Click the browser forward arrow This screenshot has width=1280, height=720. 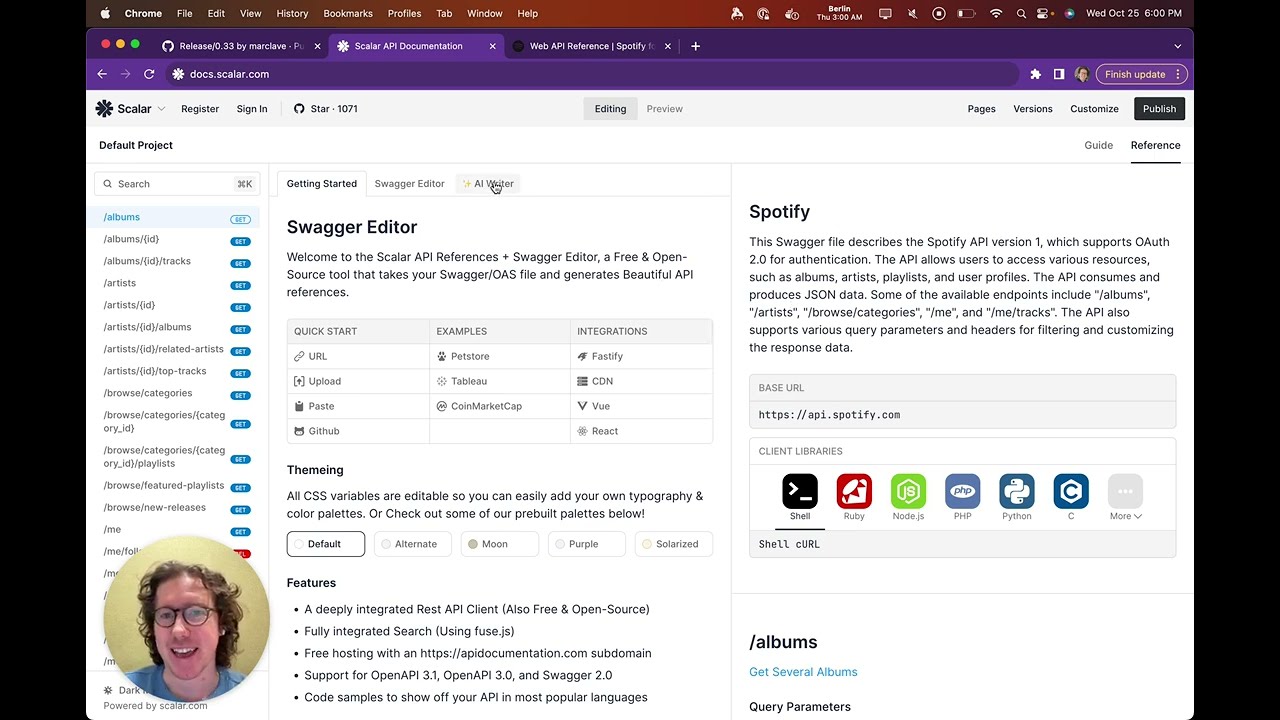pyautogui.click(x=125, y=74)
